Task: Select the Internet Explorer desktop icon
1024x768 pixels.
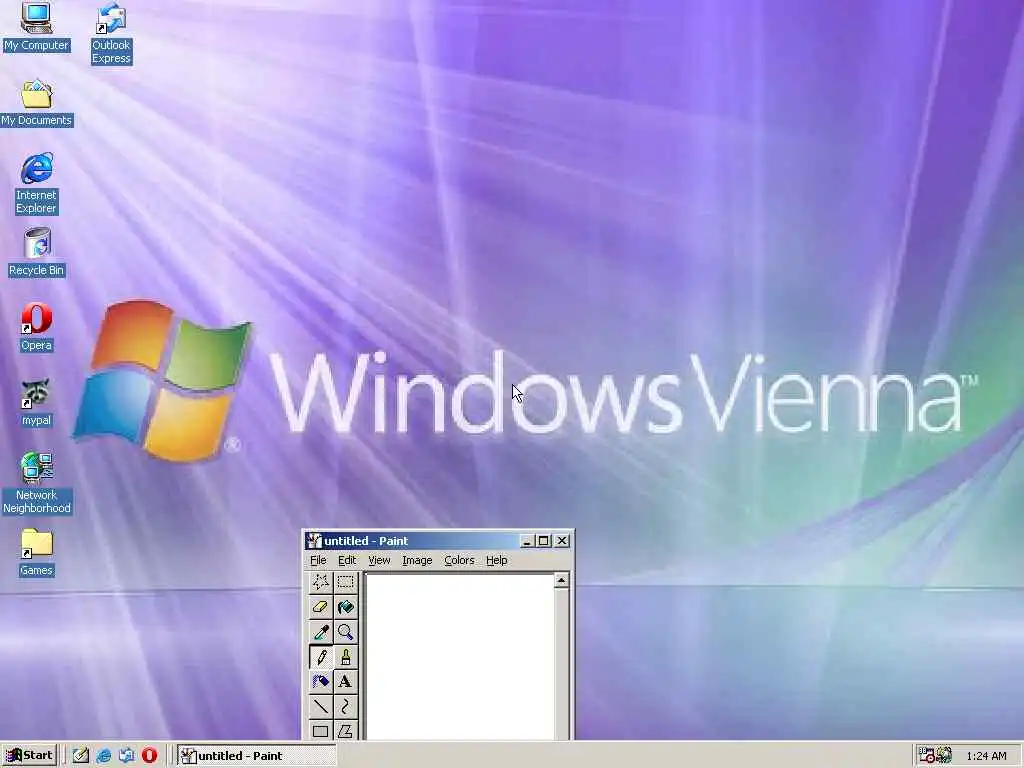Action: point(37,184)
